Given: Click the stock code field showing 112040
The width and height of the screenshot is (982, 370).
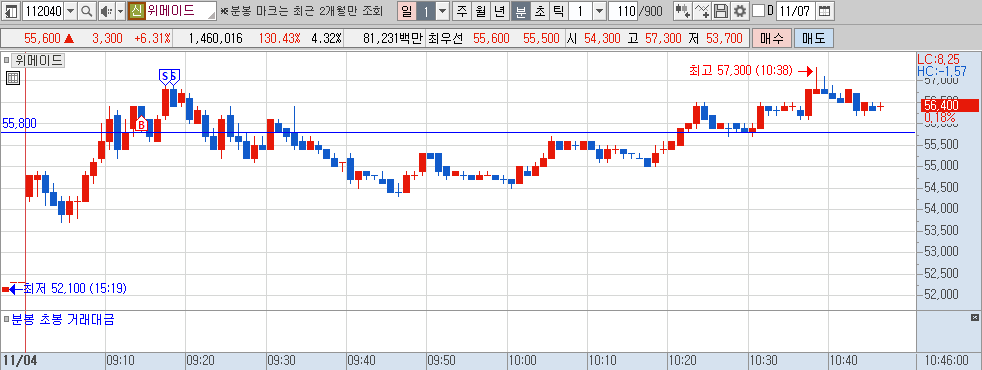Looking at the screenshot, I should [x=42, y=11].
